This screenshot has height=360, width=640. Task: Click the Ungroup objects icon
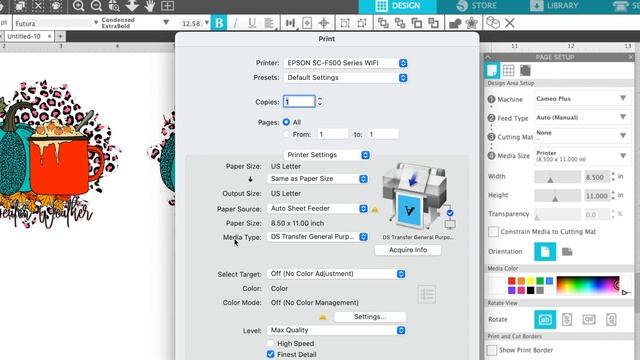[x=362, y=23]
